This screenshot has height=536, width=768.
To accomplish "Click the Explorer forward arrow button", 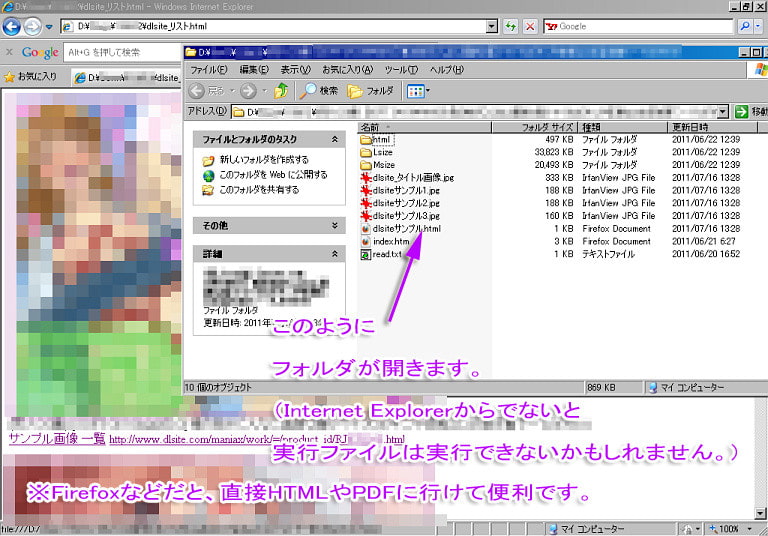I will coord(248,91).
